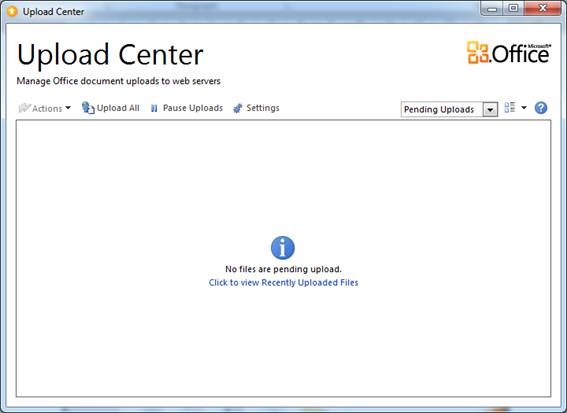Image resolution: width=567 pixels, height=413 pixels.
Task: Open the Actions dropdown menu
Action: (x=44, y=108)
